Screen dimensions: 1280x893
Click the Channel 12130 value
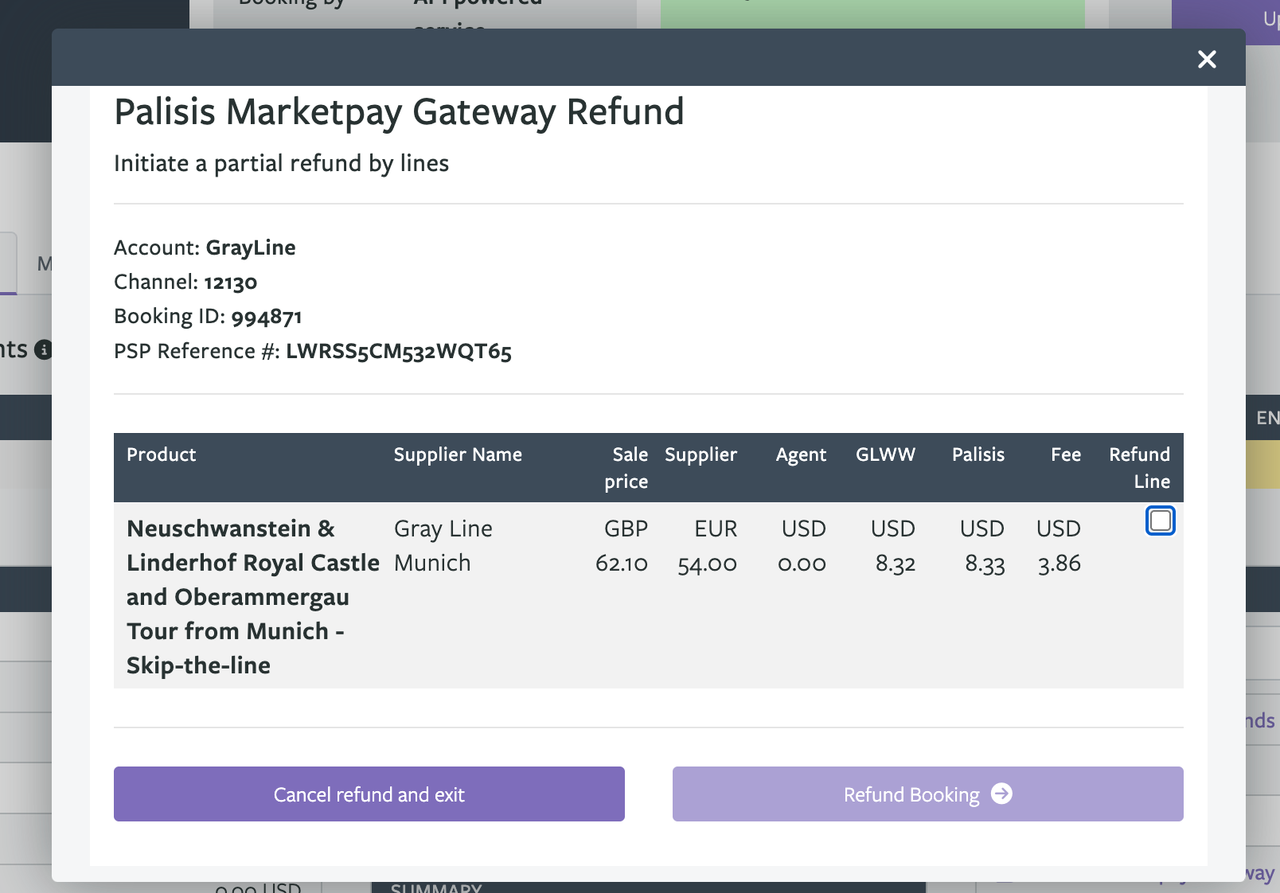tap(231, 282)
